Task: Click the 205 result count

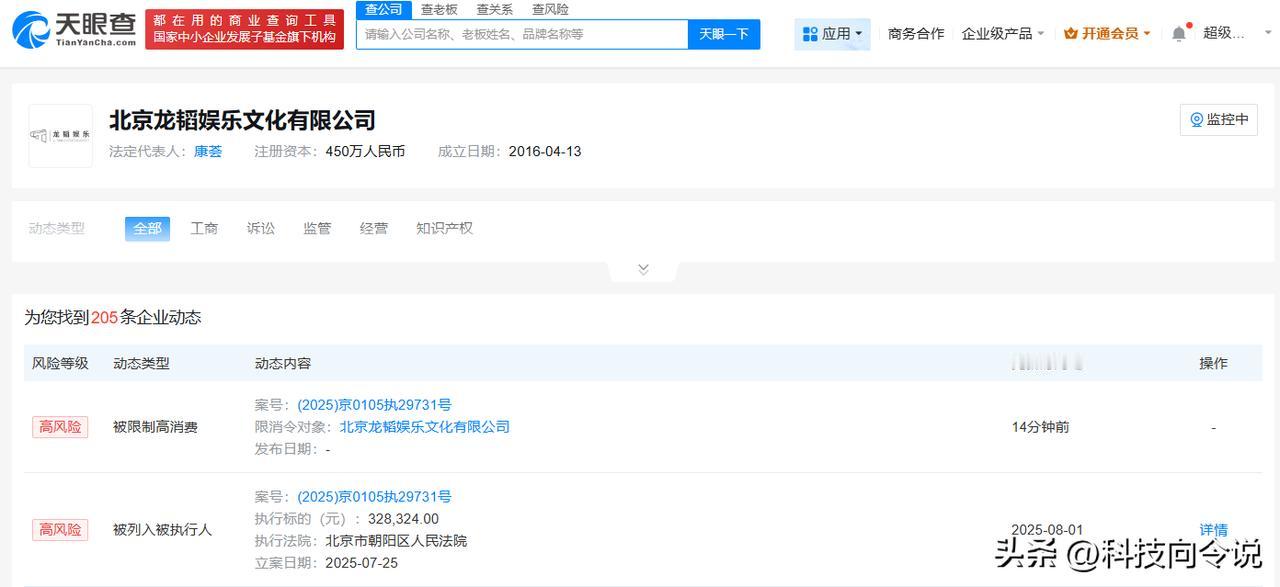Action: point(104,318)
